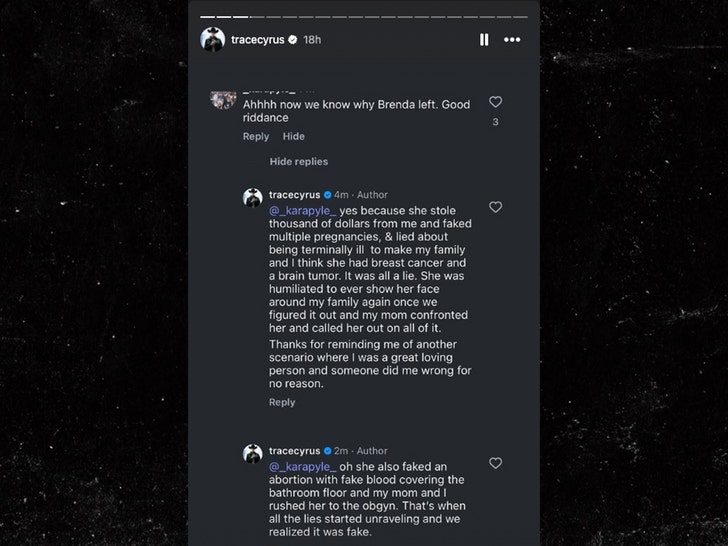Open tracecyrus username in story header
Image resolution: width=728 pixels, height=546 pixels.
click(x=257, y=40)
